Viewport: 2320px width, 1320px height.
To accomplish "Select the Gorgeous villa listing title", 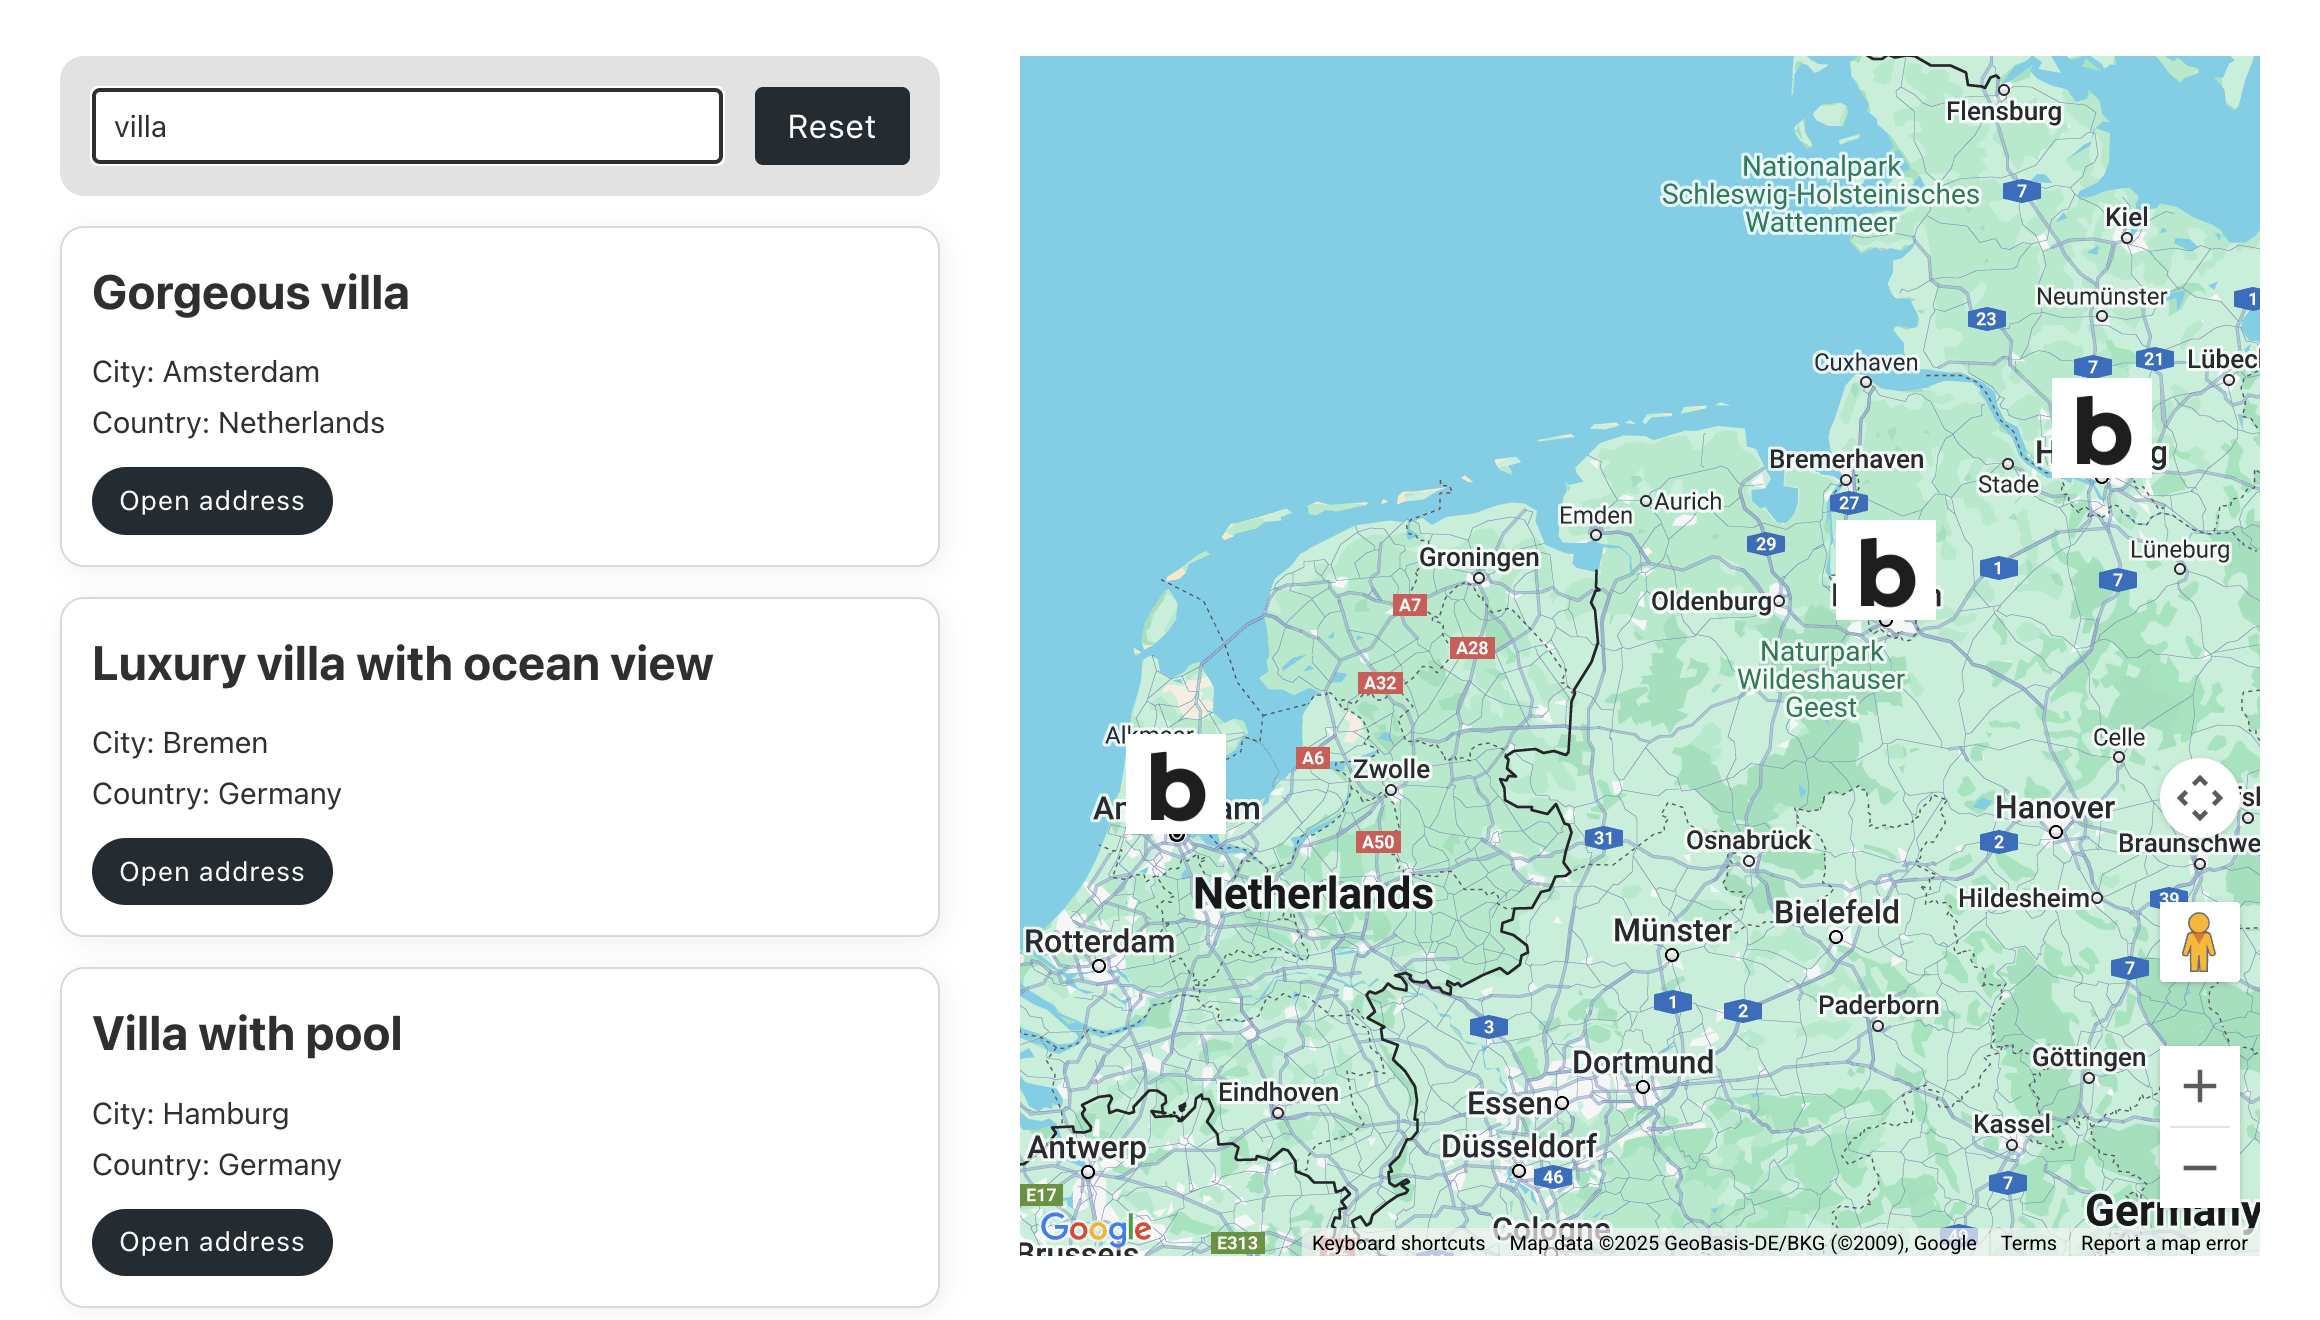I will 250,293.
